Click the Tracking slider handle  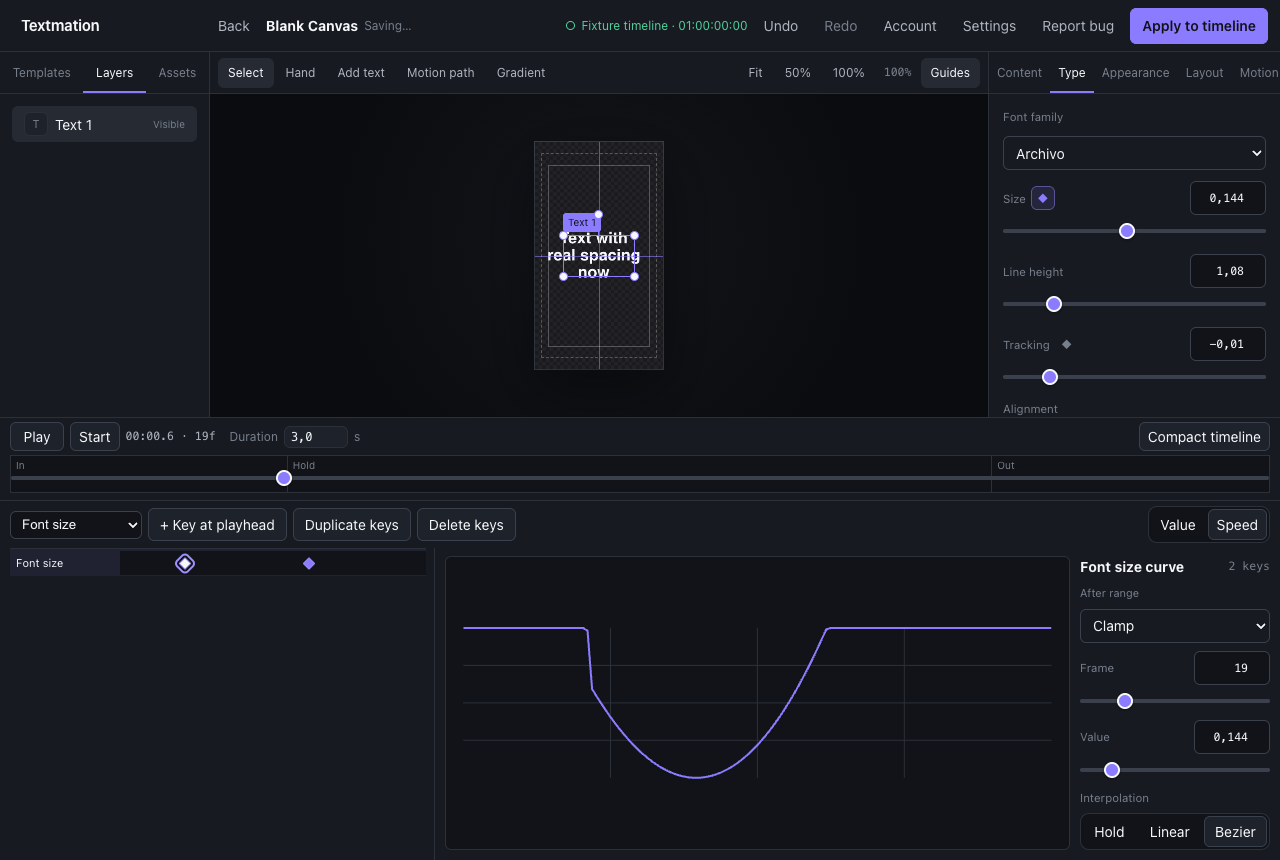1050,377
